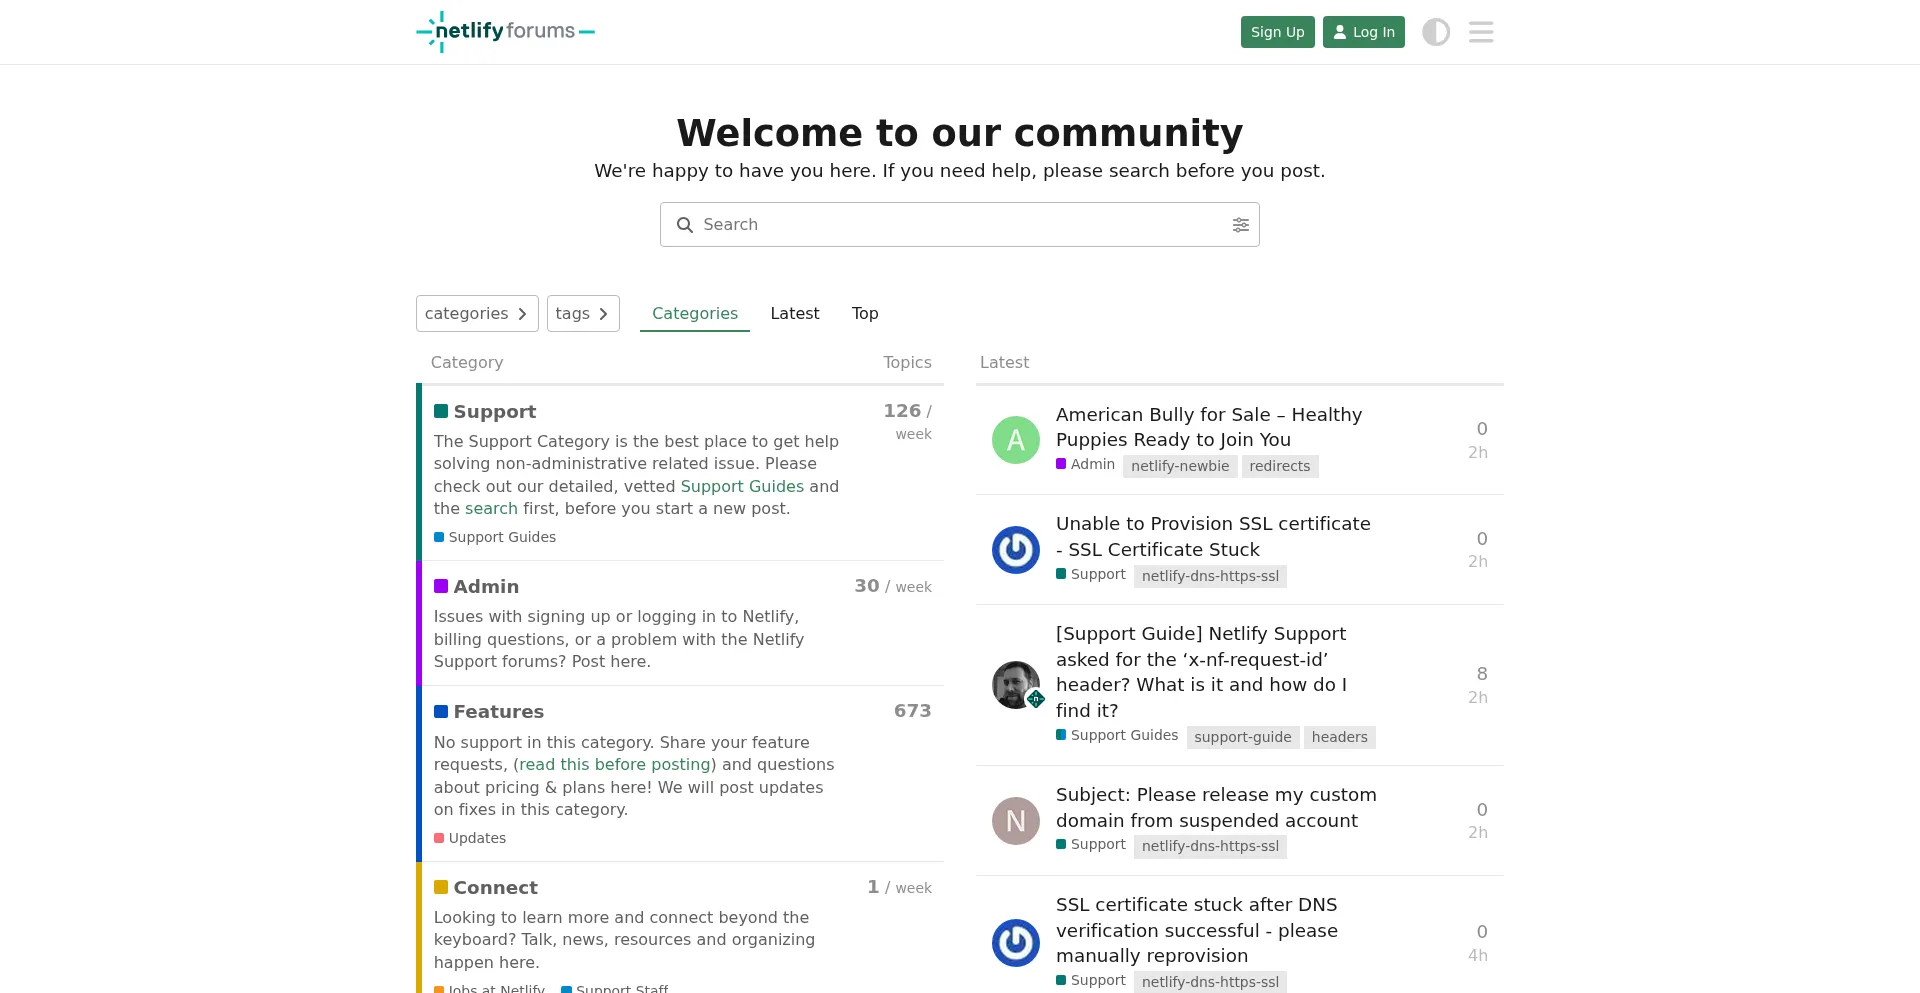The width and height of the screenshot is (1920, 993).
Task: Click the 'Latest' column header
Action: click(1004, 362)
